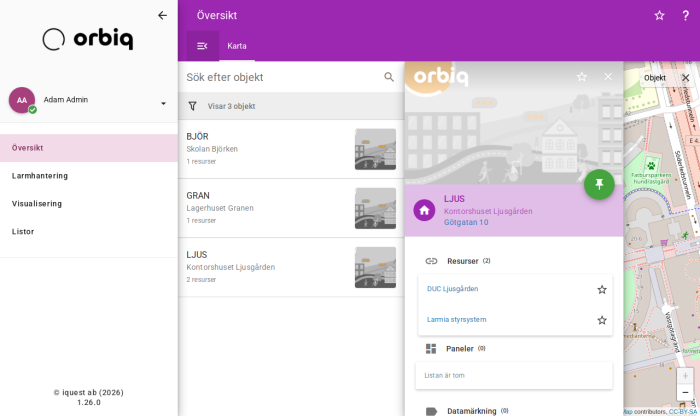This screenshot has height=416, width=700.
Task: Click Resurser link icon
Action: 431,261
